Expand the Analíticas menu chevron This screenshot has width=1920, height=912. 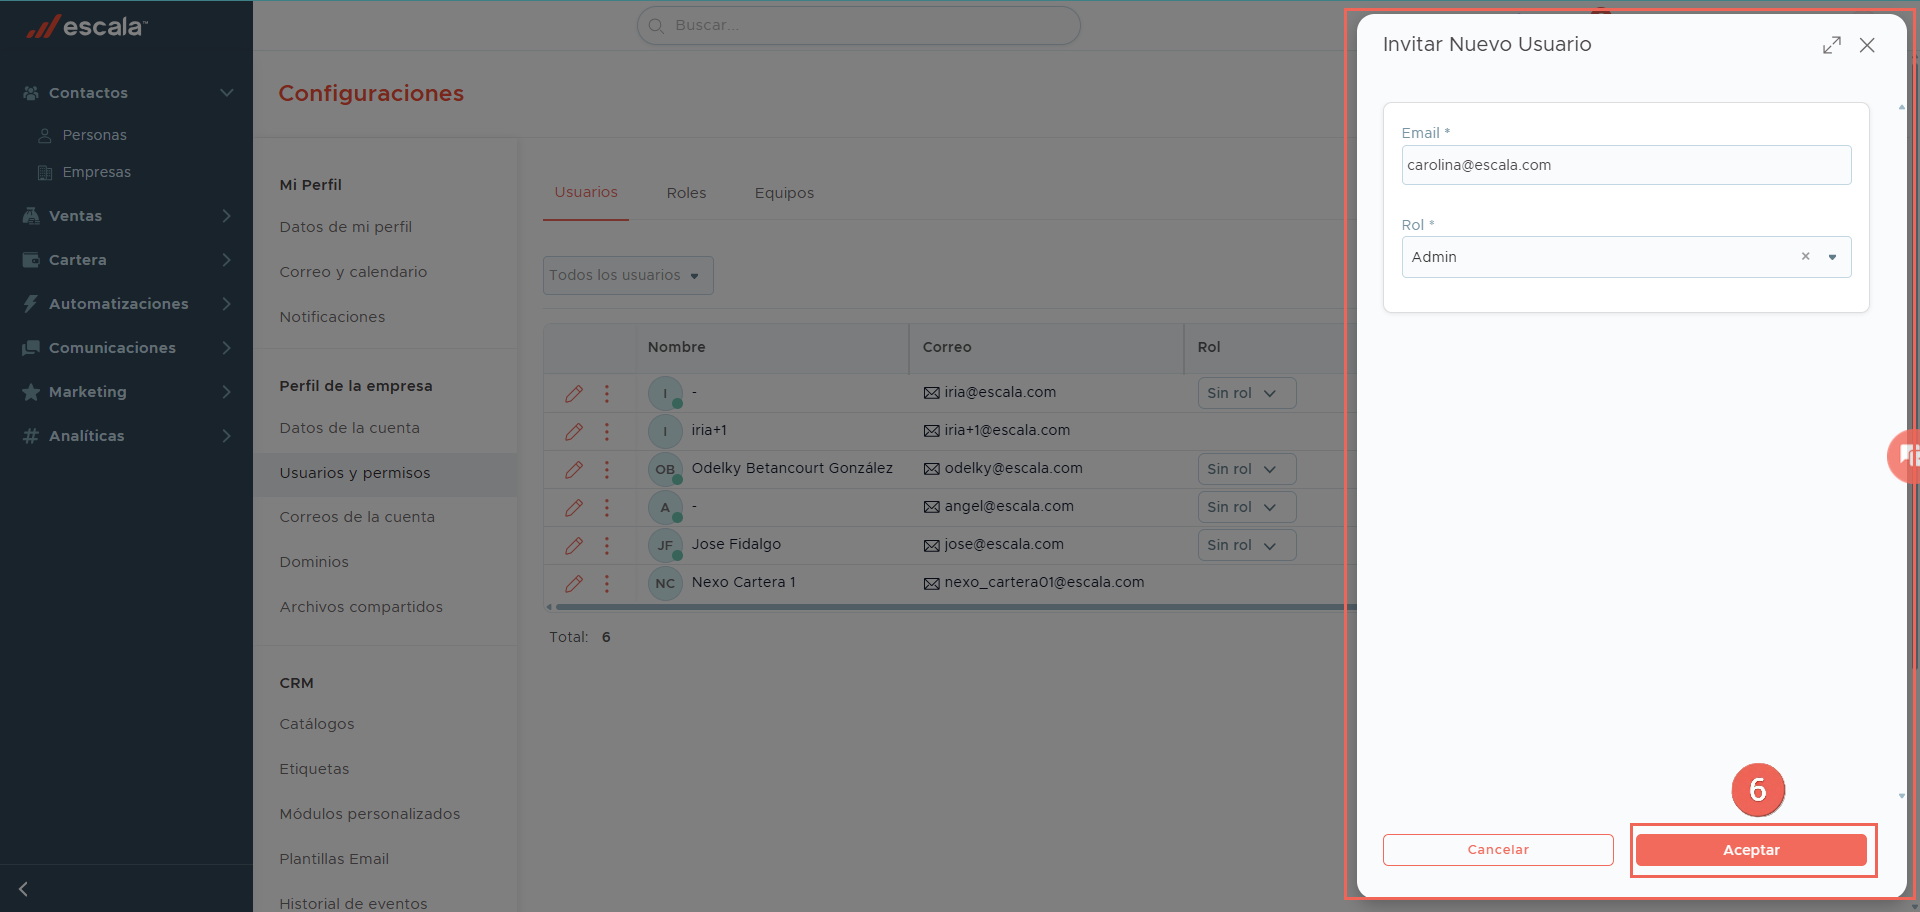227,436
